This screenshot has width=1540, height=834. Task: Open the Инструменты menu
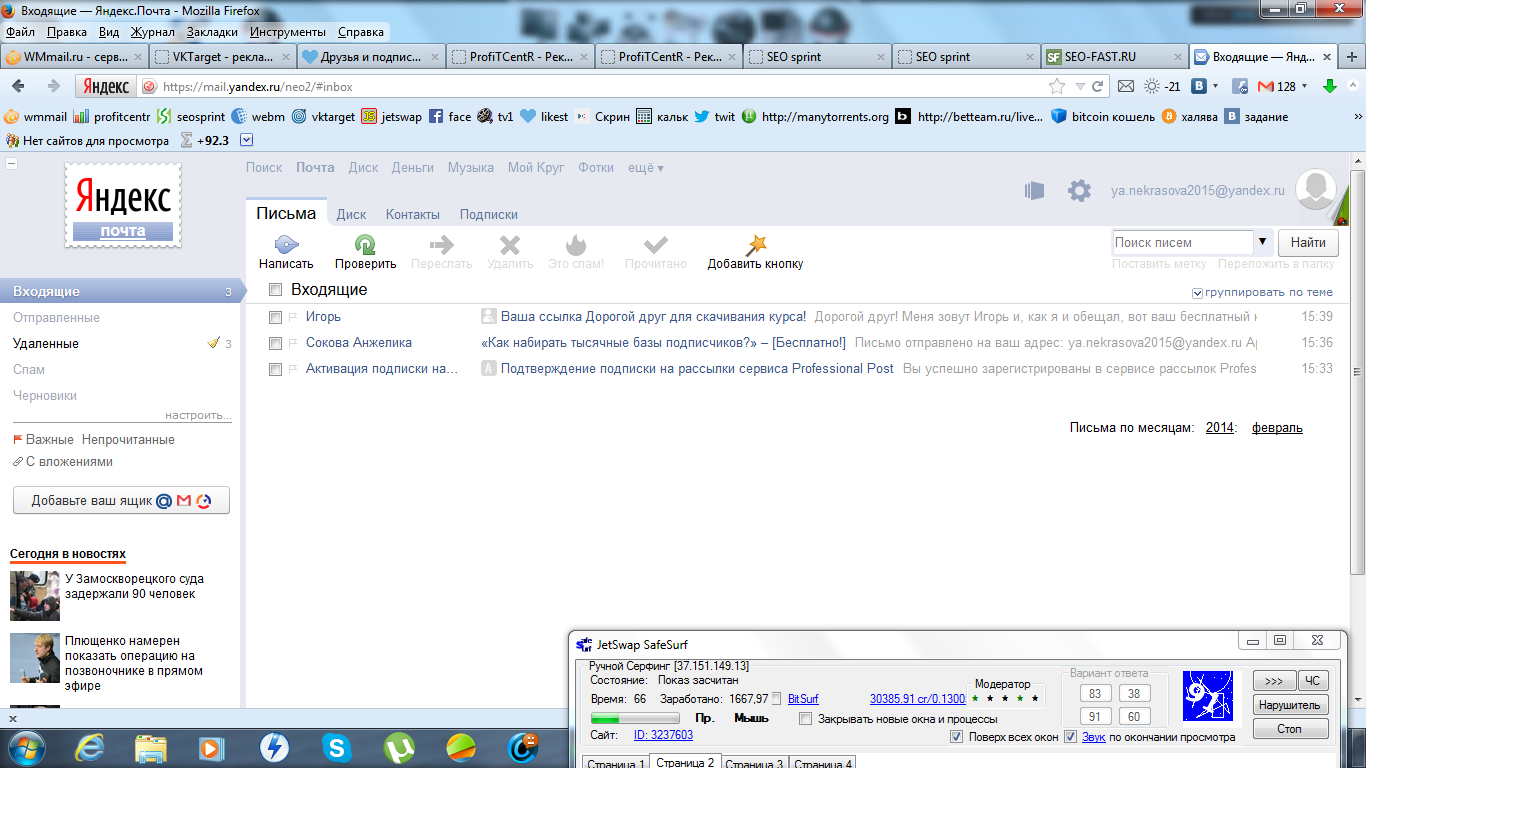tap(288, 32)
